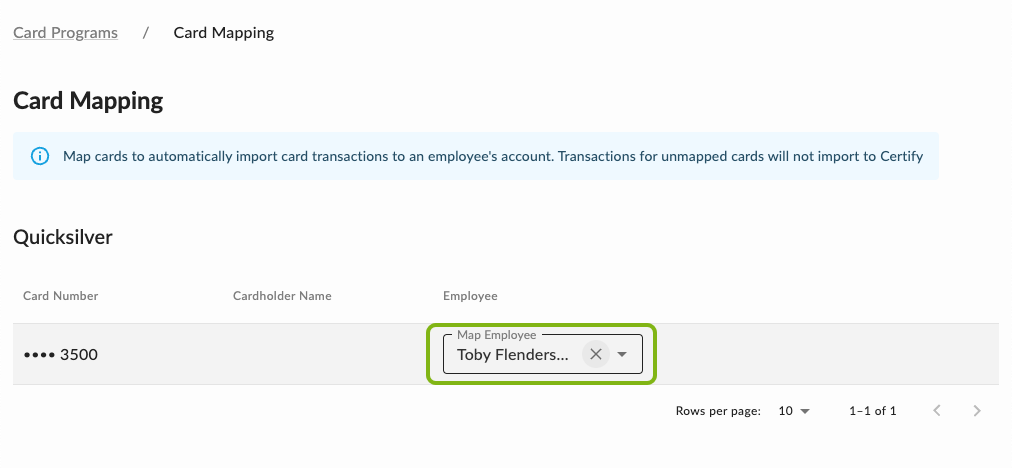Click the breadcrumb slash separator

pos(146,33)
